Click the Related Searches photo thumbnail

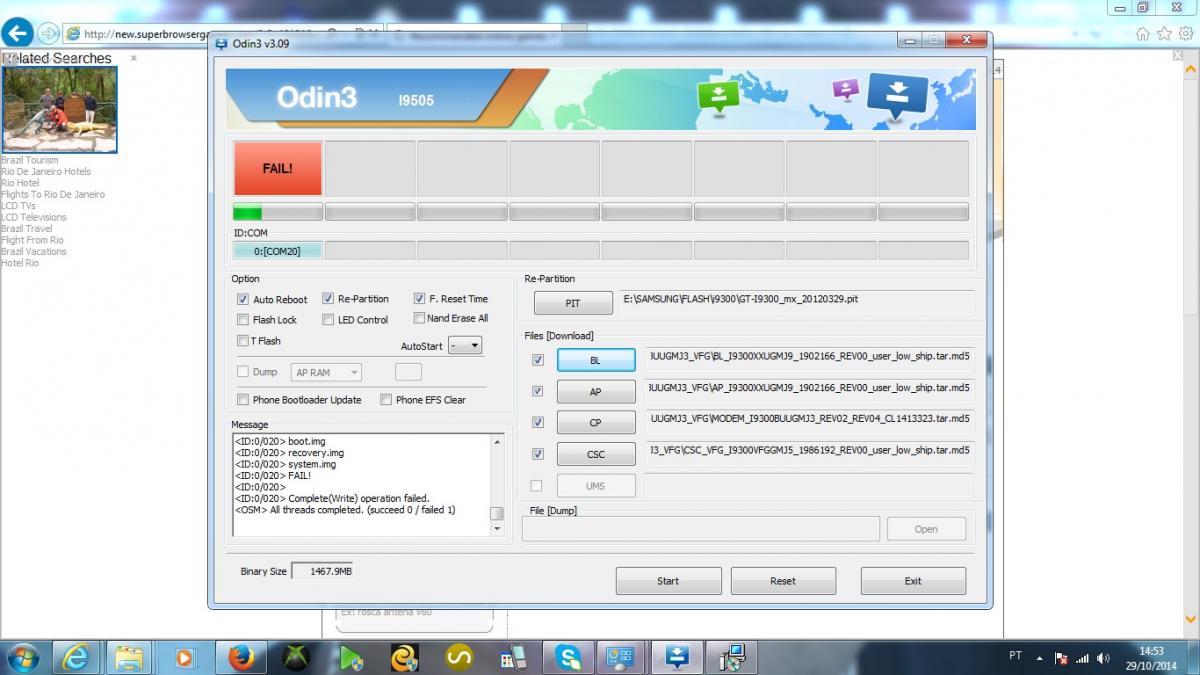[x=59, y=110]
